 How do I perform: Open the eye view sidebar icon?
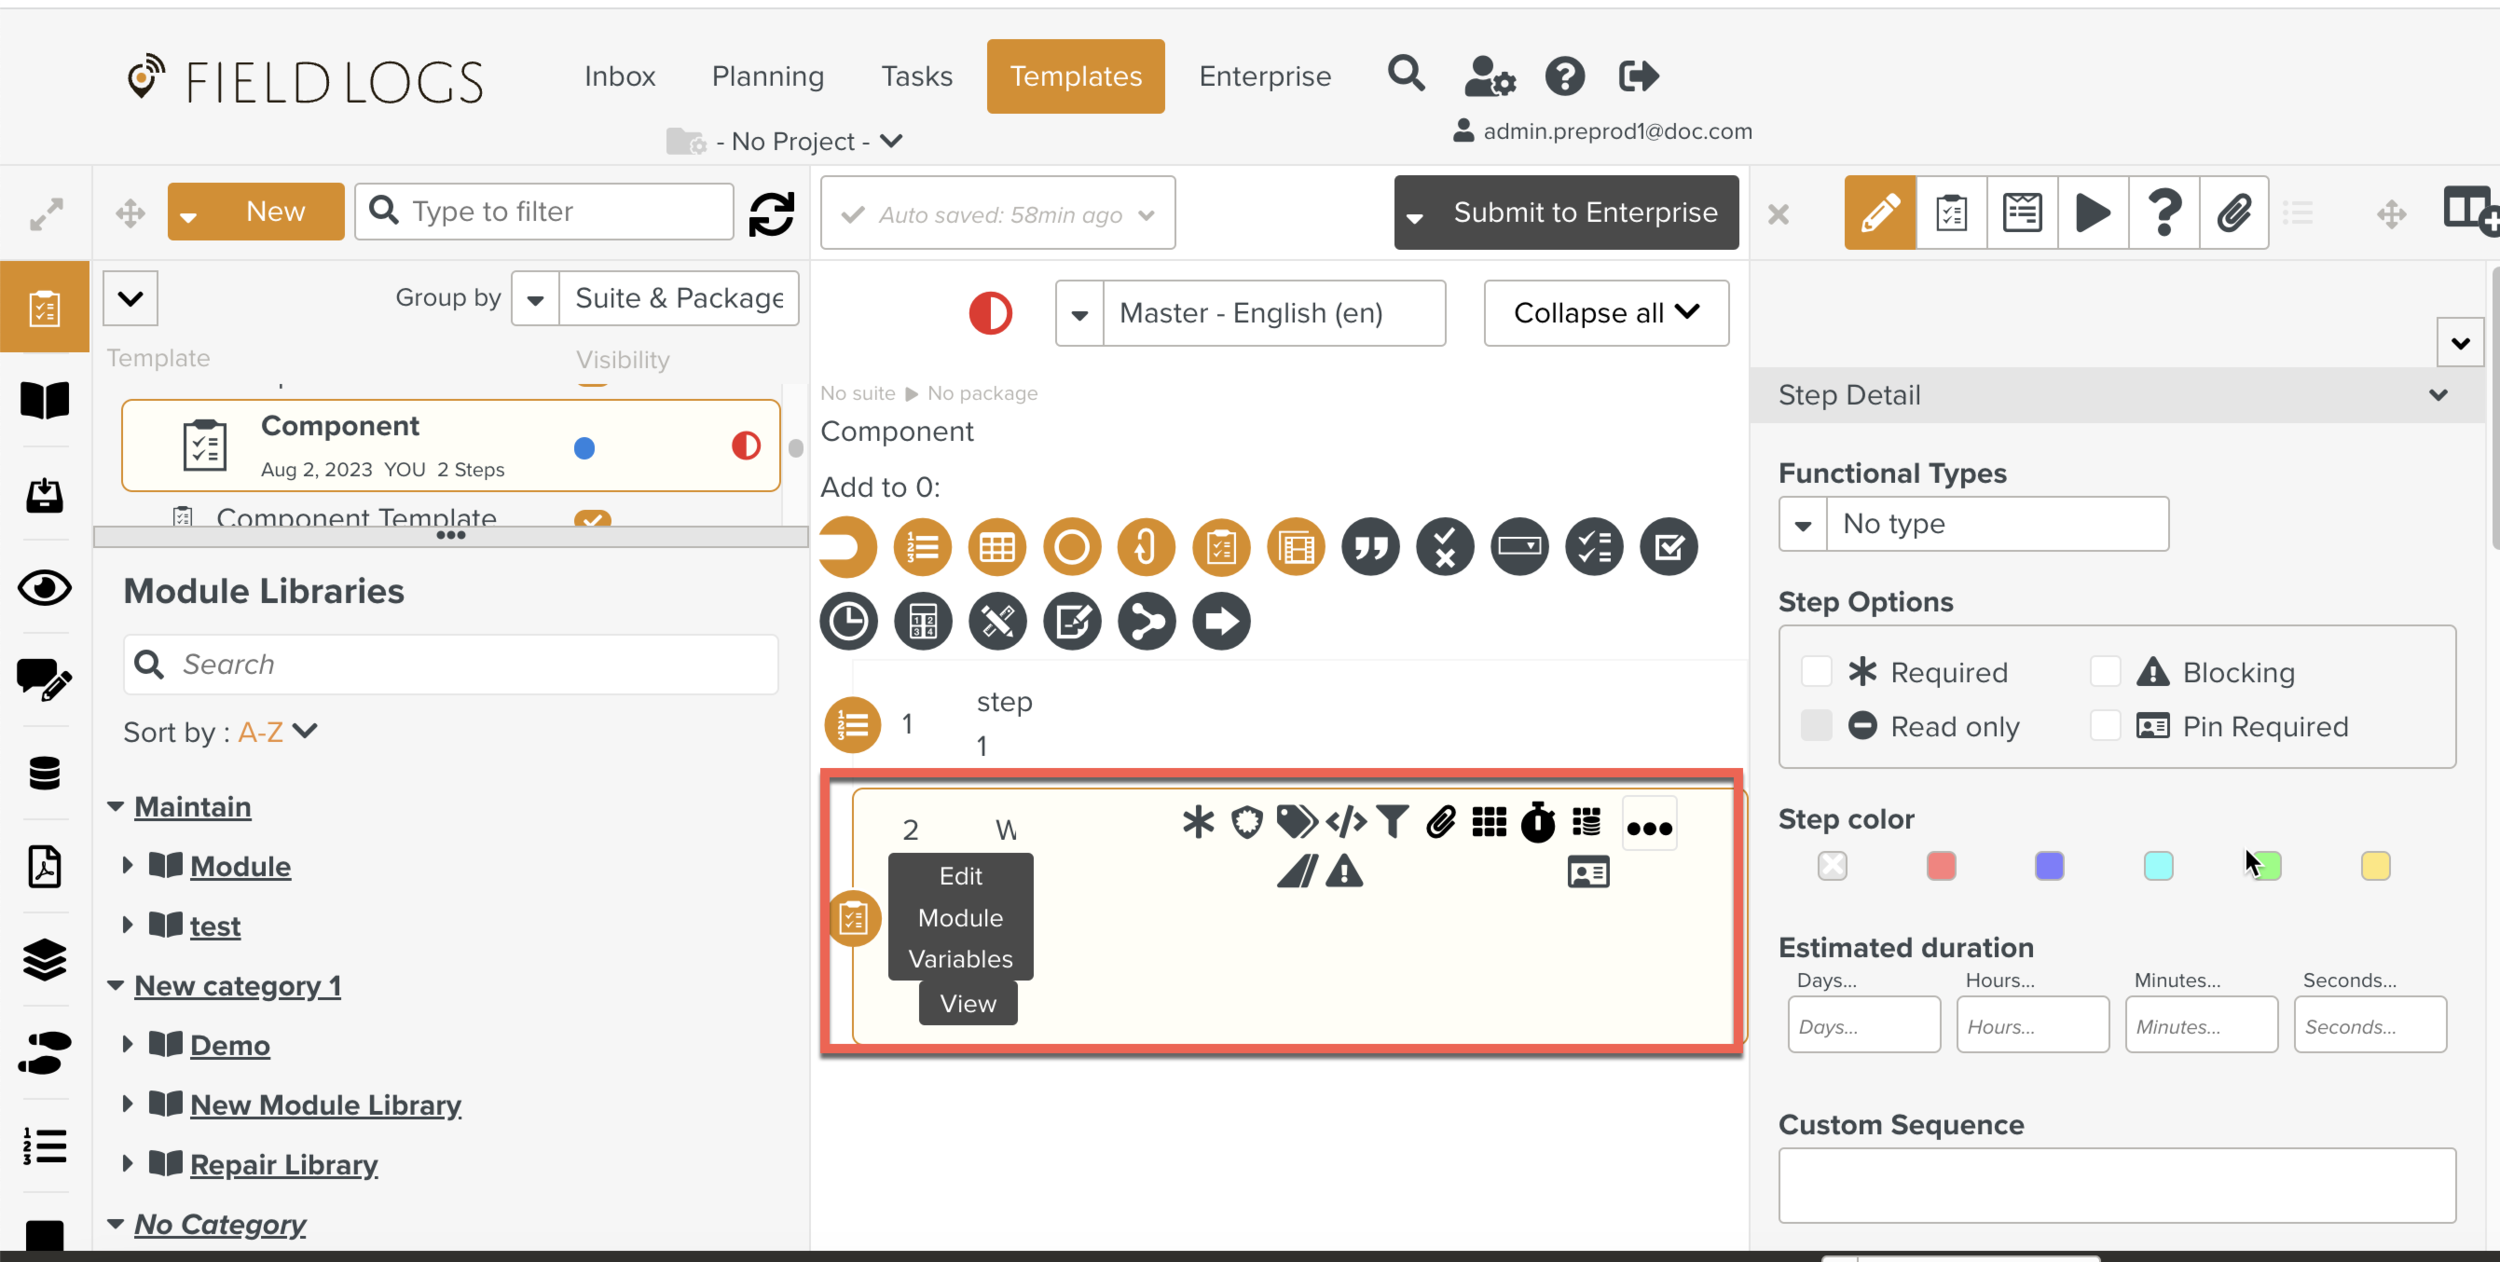[x=44, y=588]
